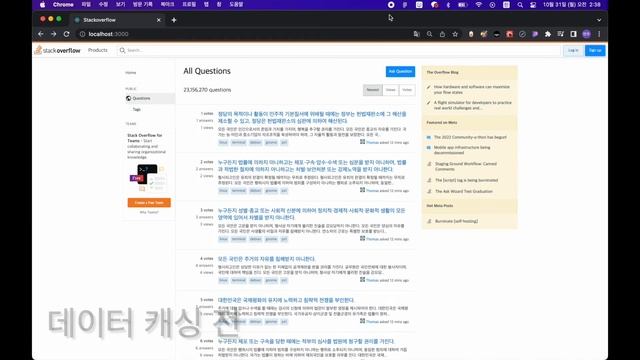Translate this page icon in address bar
640x360 pixels.
416,34
